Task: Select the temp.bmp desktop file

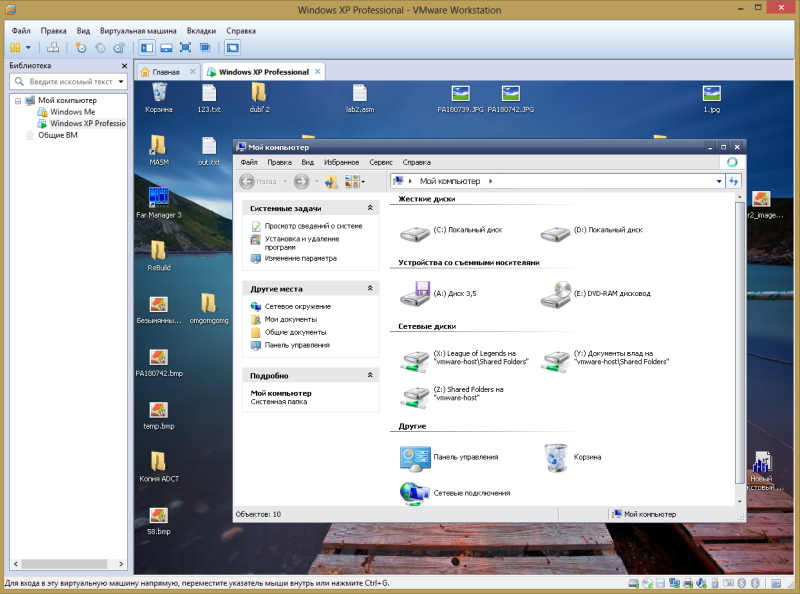Action: tap(159, 415)
